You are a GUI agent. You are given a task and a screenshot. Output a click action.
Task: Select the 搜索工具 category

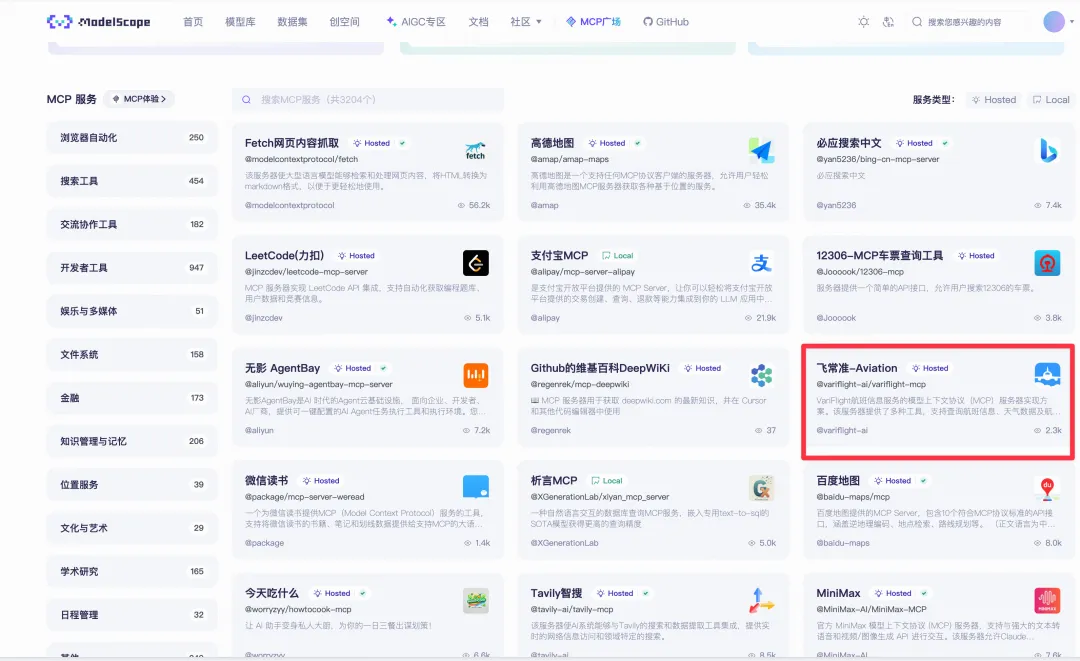point(132,181)
